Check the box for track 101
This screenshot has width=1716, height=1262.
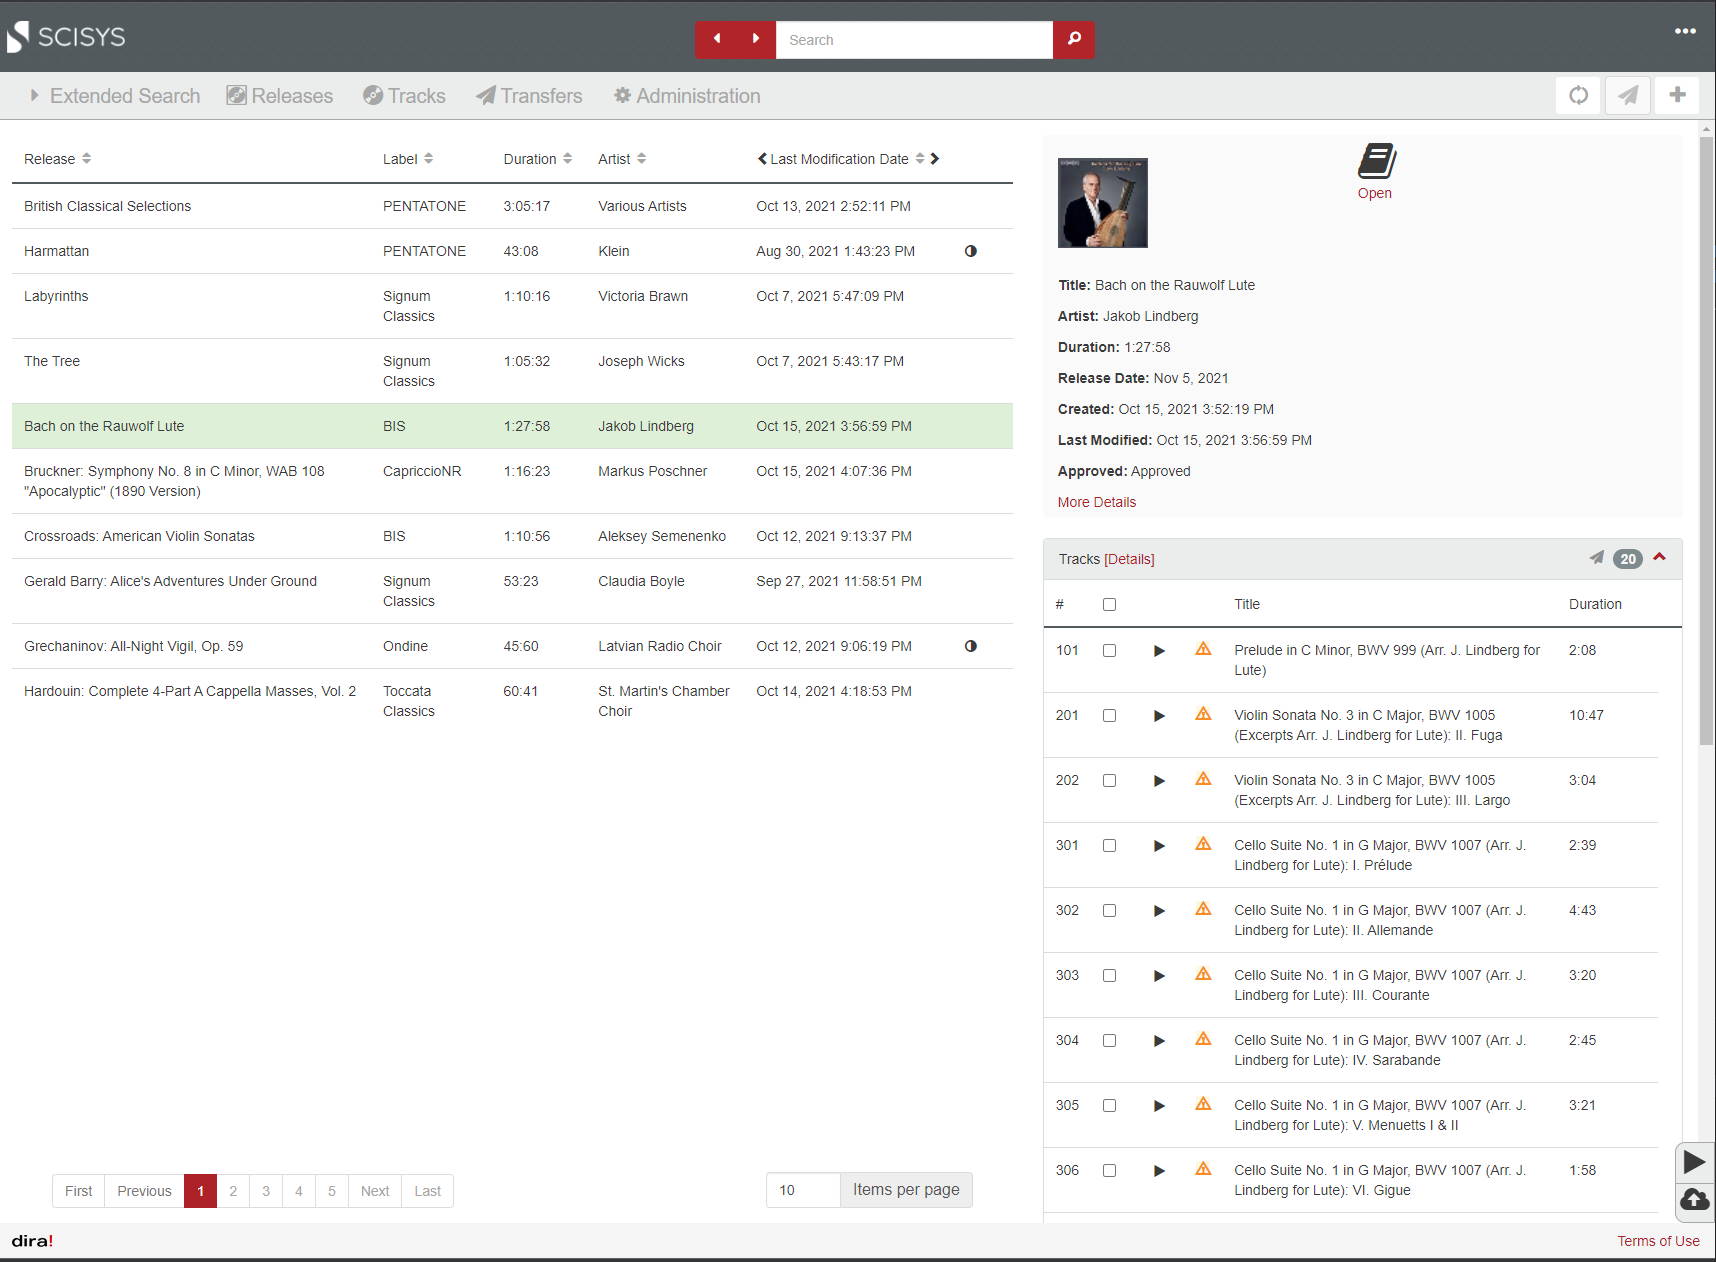pyautogui.click(x=1109, y=650)
